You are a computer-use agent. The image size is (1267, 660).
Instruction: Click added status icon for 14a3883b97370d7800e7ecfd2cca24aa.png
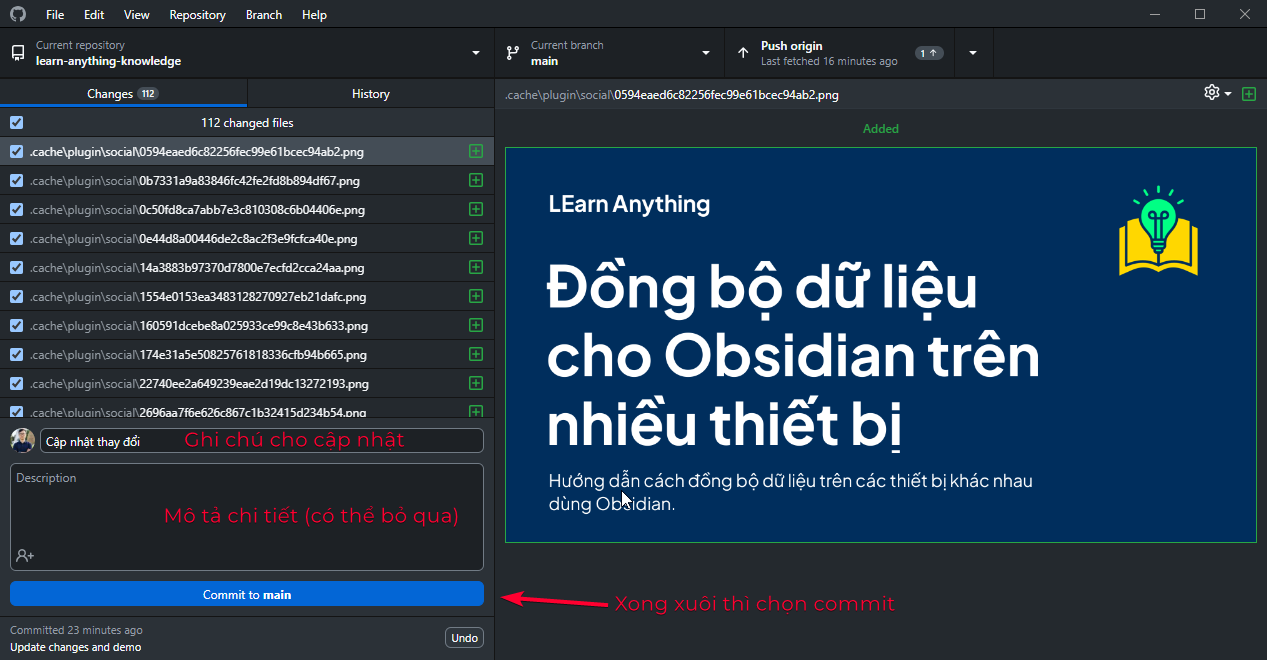coord(476,267)
